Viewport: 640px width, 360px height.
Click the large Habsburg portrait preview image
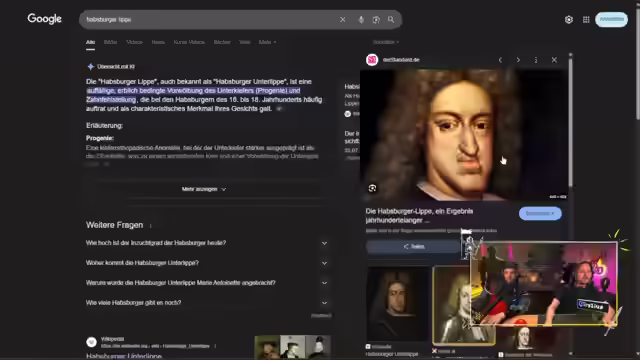point(464,135)
